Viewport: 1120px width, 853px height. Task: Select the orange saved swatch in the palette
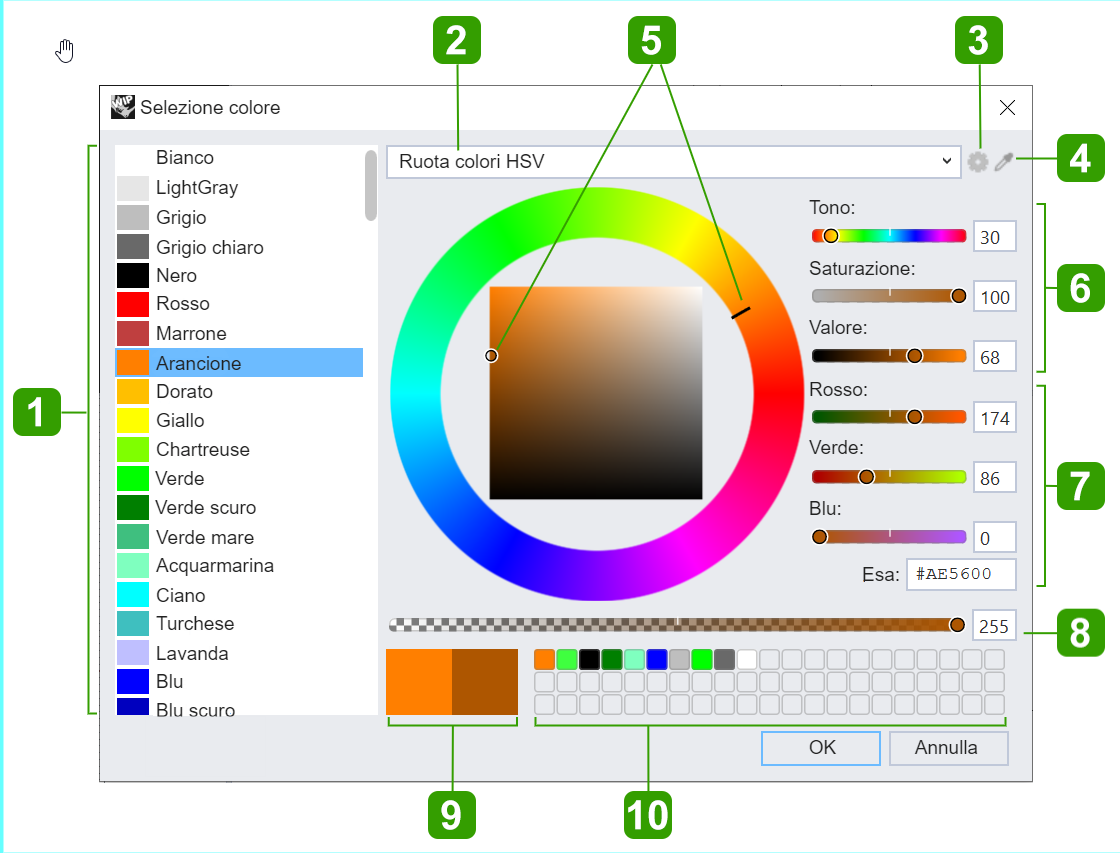544,659
